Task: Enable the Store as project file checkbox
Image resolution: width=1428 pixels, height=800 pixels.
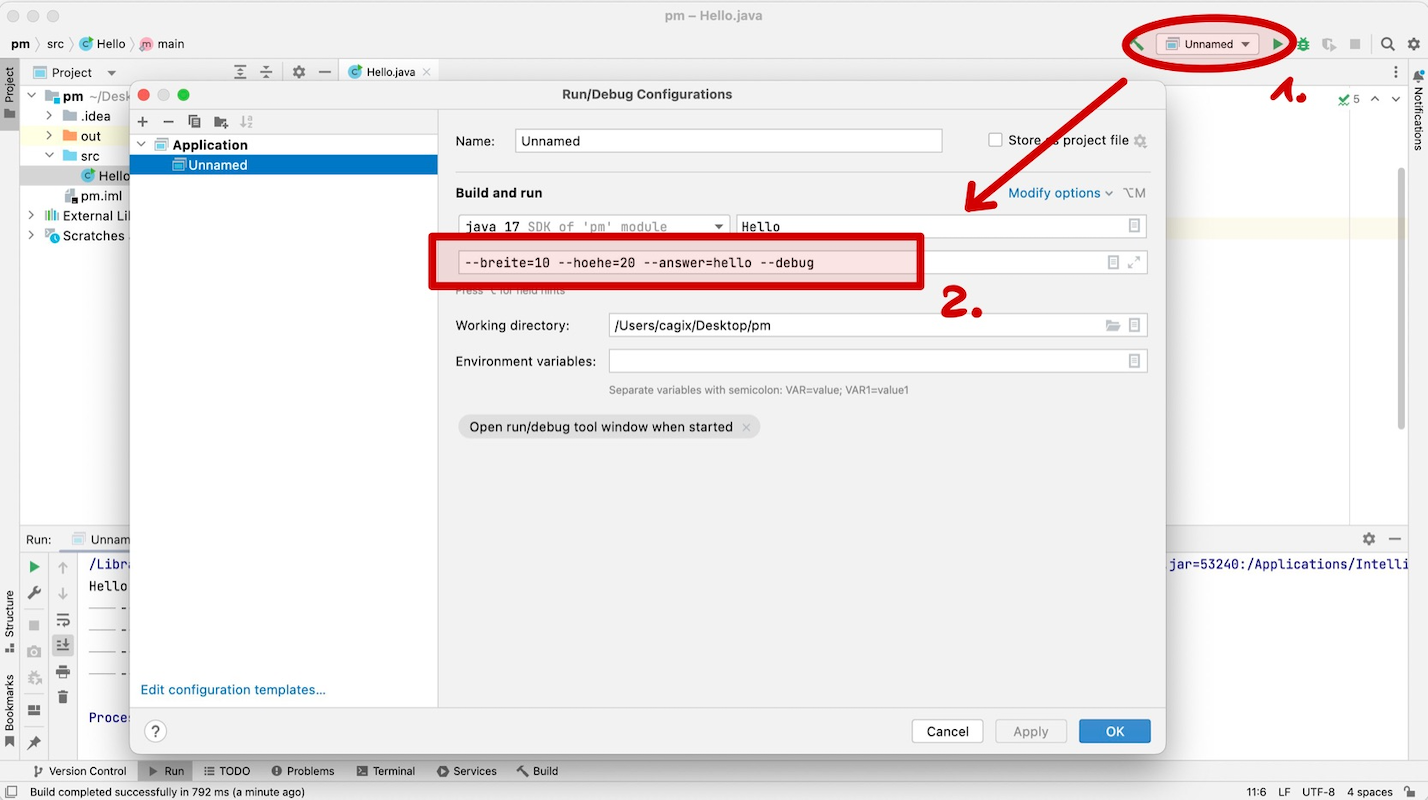Action: click(995, 140)
